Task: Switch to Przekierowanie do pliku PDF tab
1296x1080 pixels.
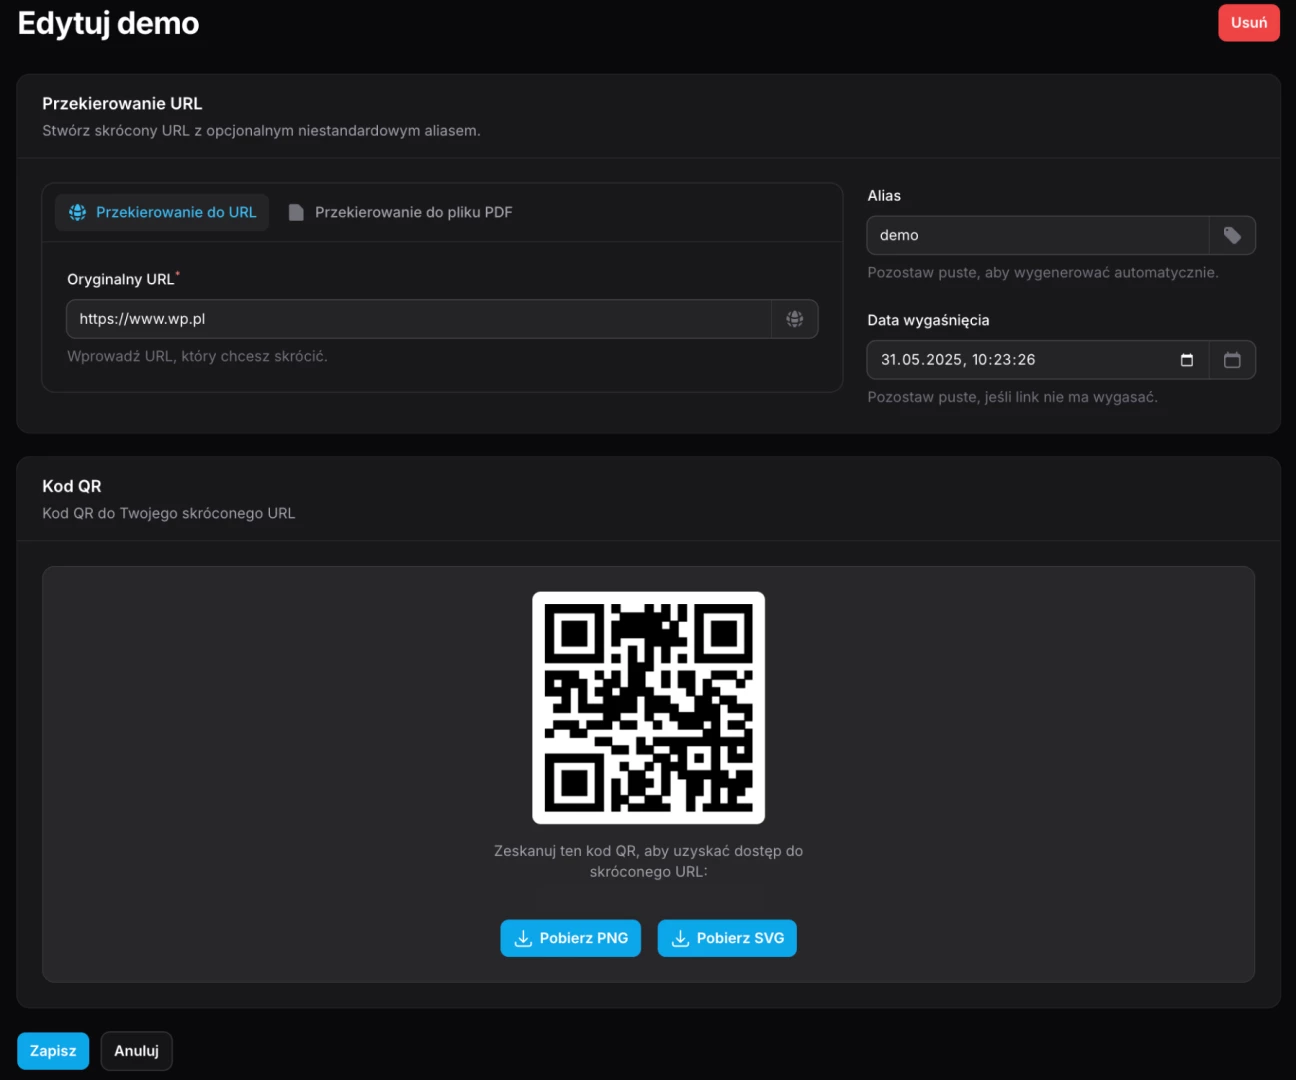Action: [400, 212]
